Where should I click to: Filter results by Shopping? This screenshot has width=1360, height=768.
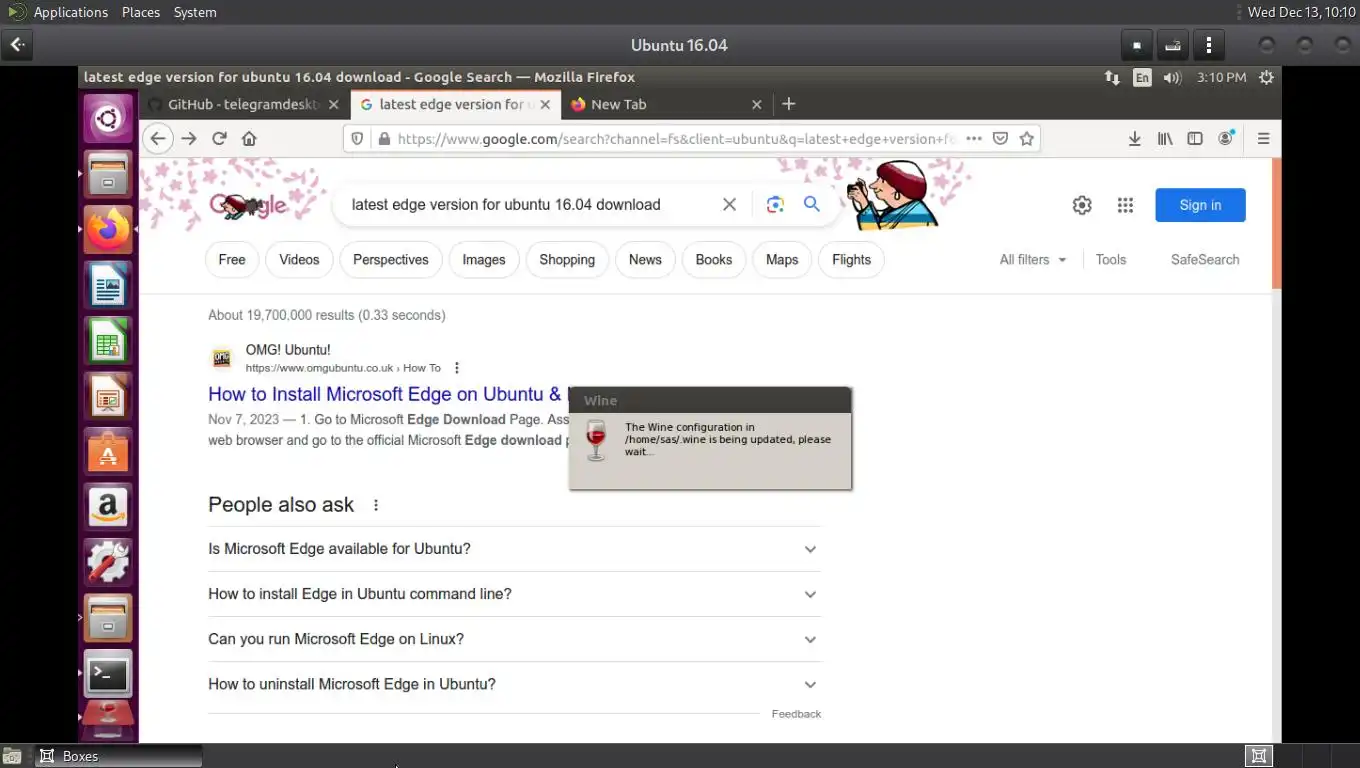click(x=567, y=259)
